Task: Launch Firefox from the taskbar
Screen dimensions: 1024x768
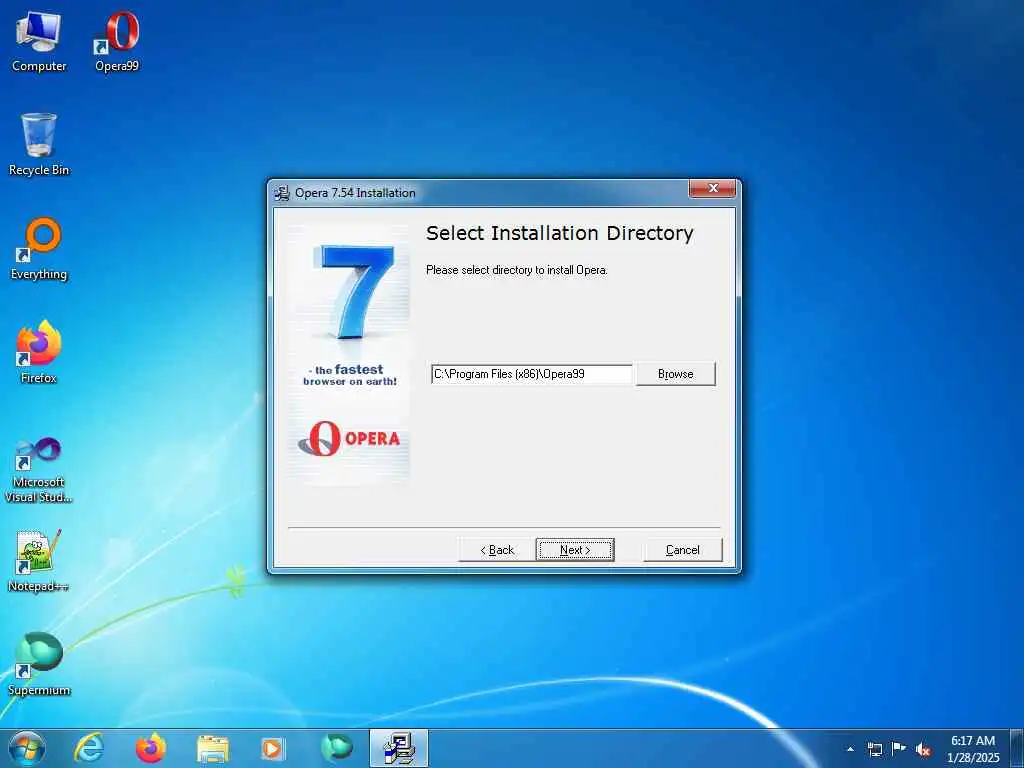Action: 150,748
